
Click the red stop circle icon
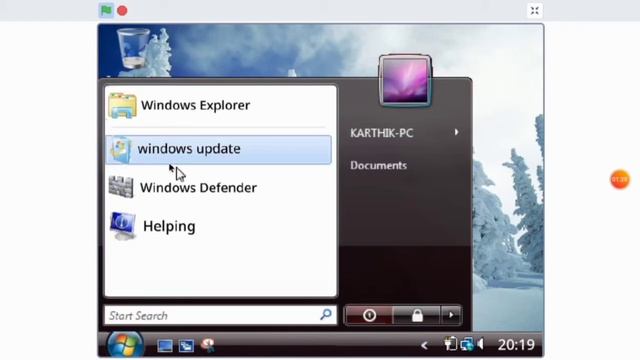[122, 11]
